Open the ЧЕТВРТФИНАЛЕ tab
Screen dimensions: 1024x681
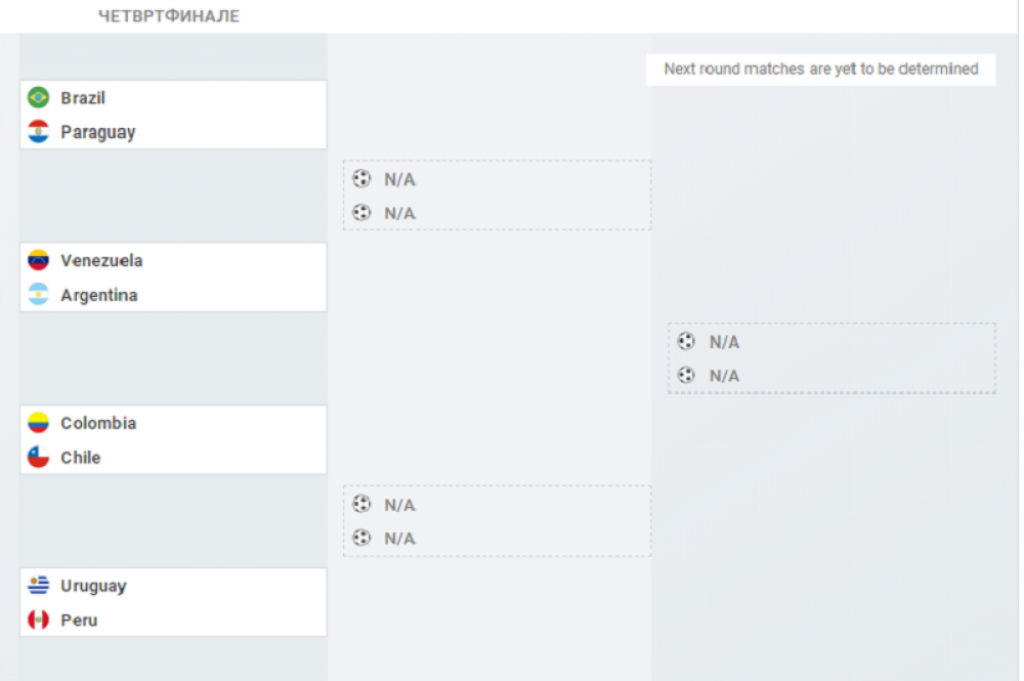[169, 17]
